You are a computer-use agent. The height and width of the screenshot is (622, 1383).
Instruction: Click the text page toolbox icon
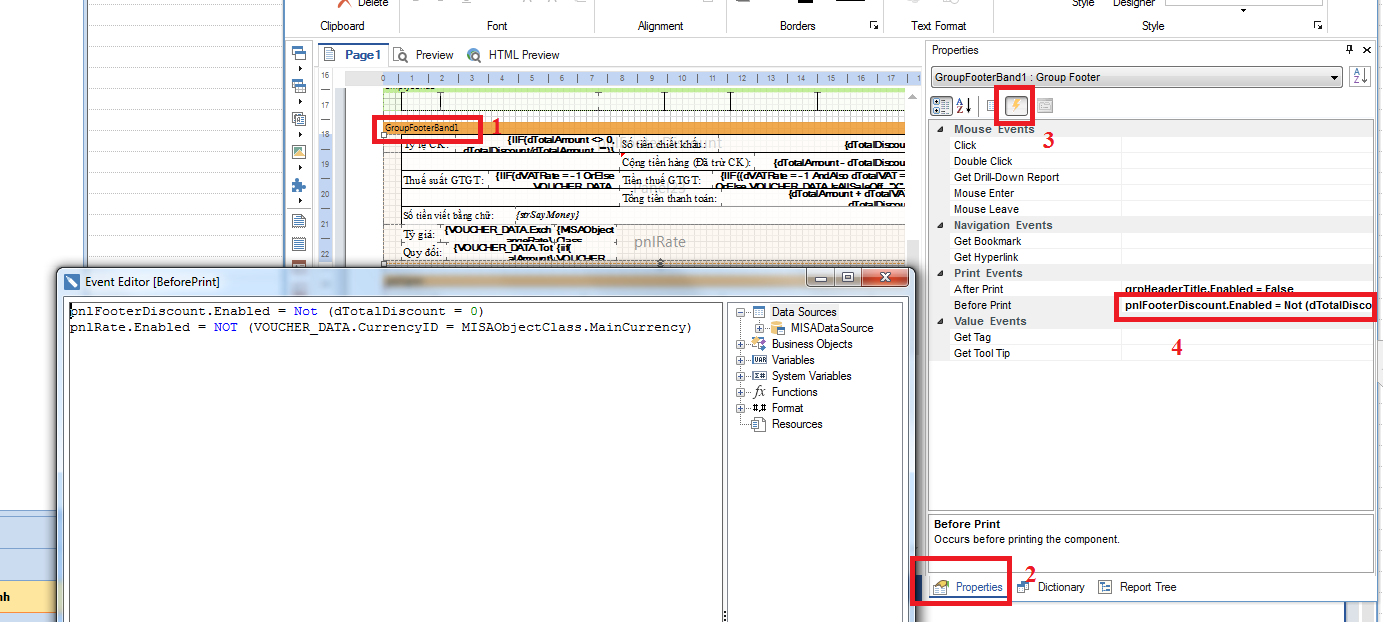click(298, 220)
